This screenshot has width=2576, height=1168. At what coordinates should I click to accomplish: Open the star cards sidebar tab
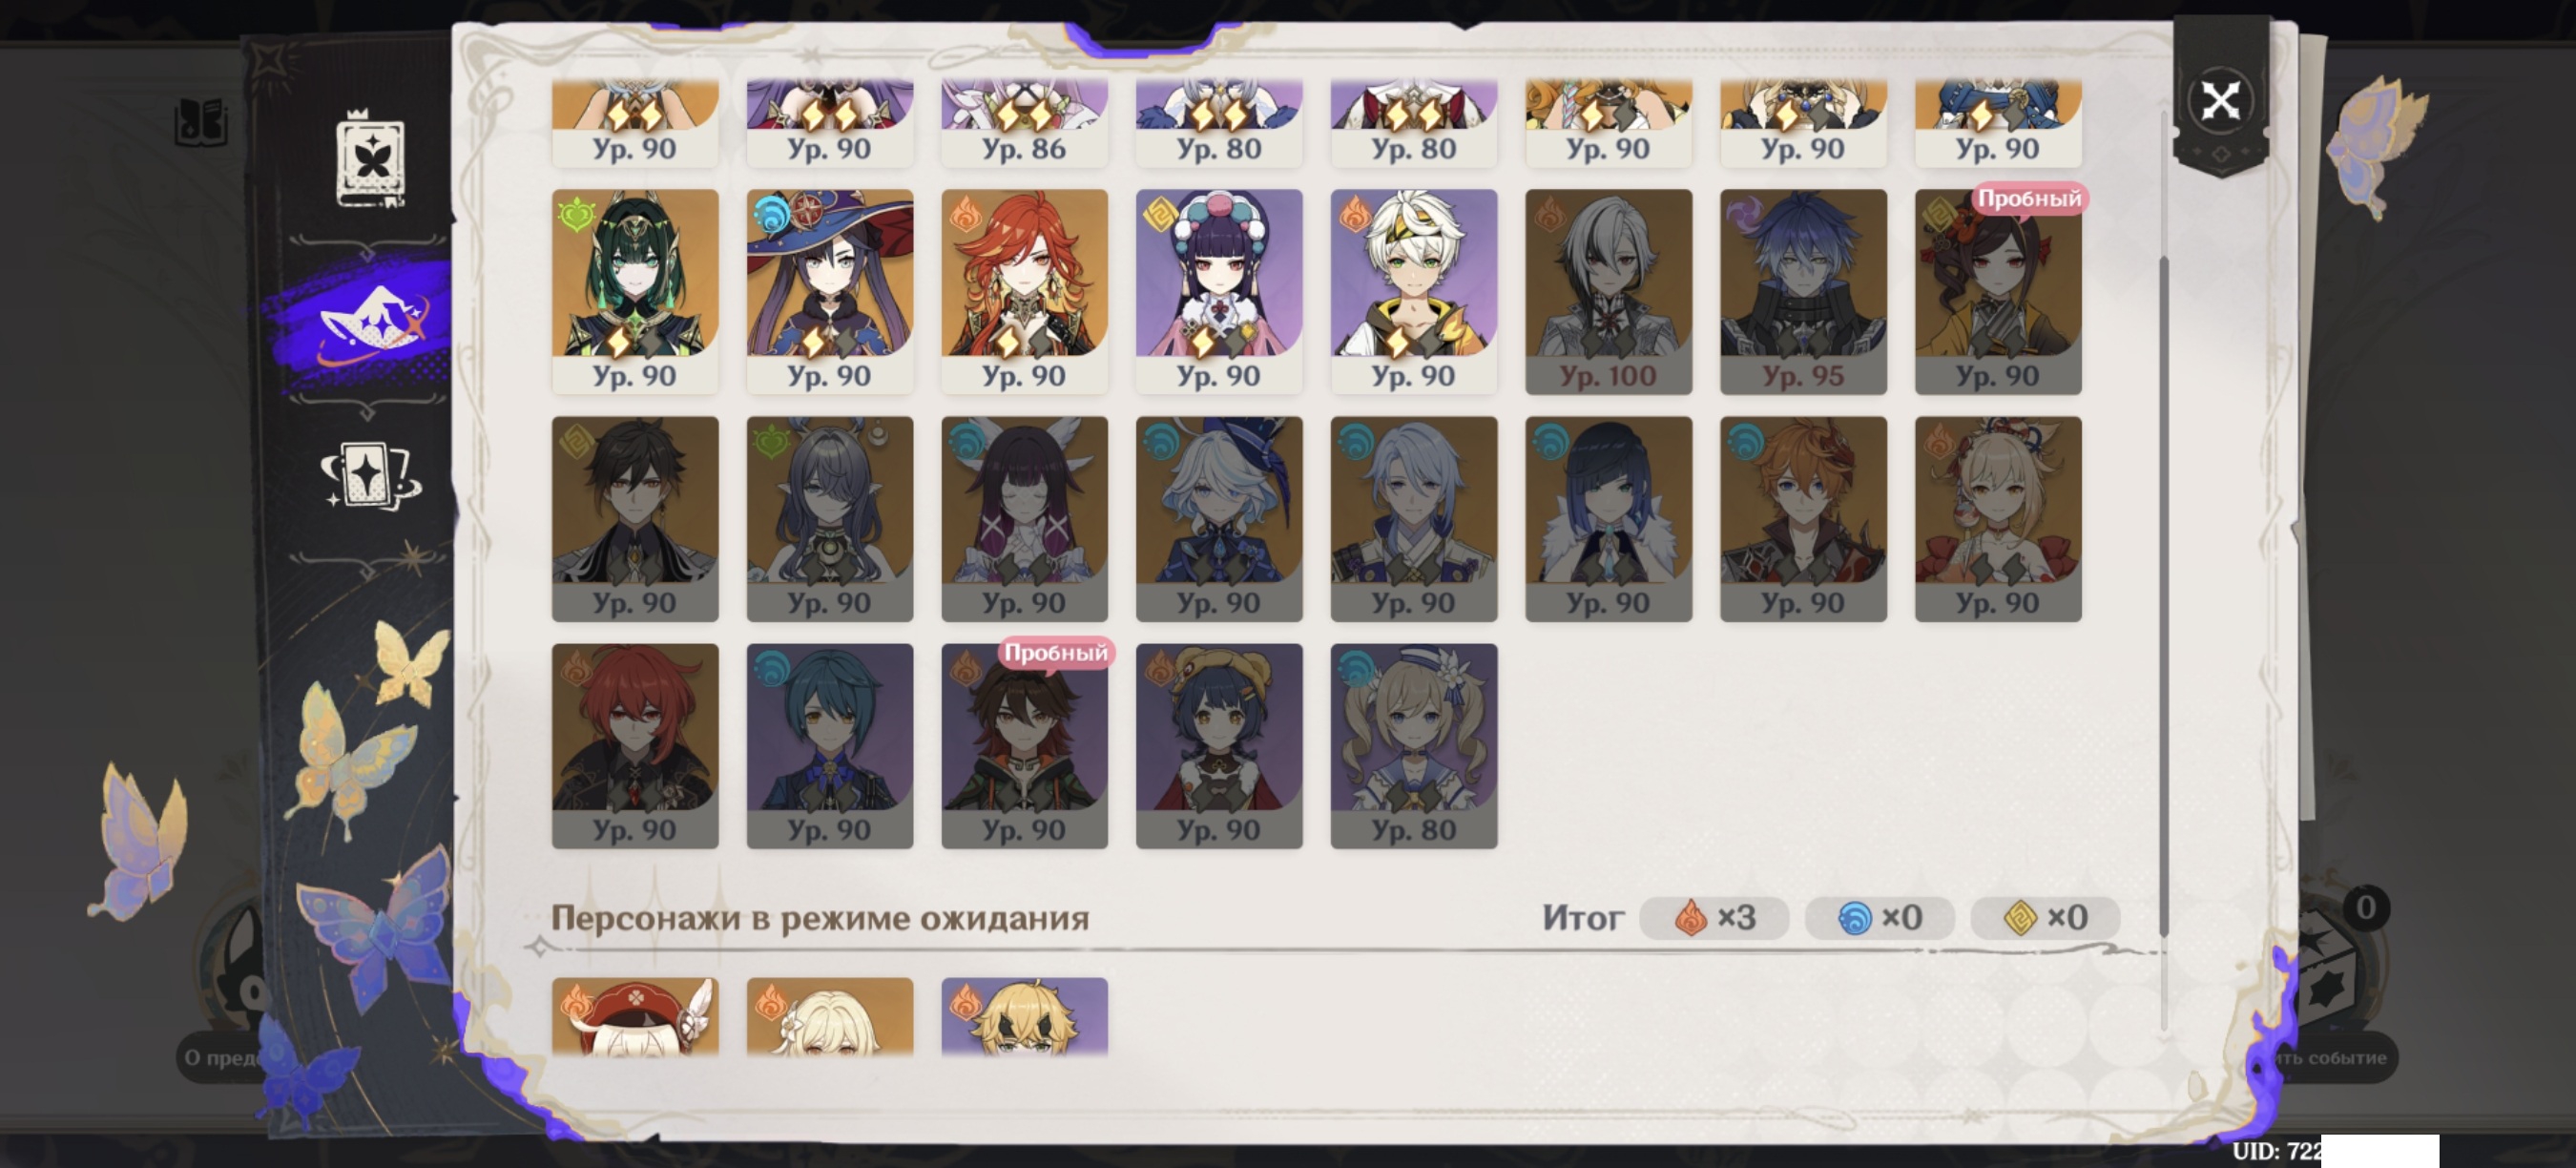pos(370,475)
